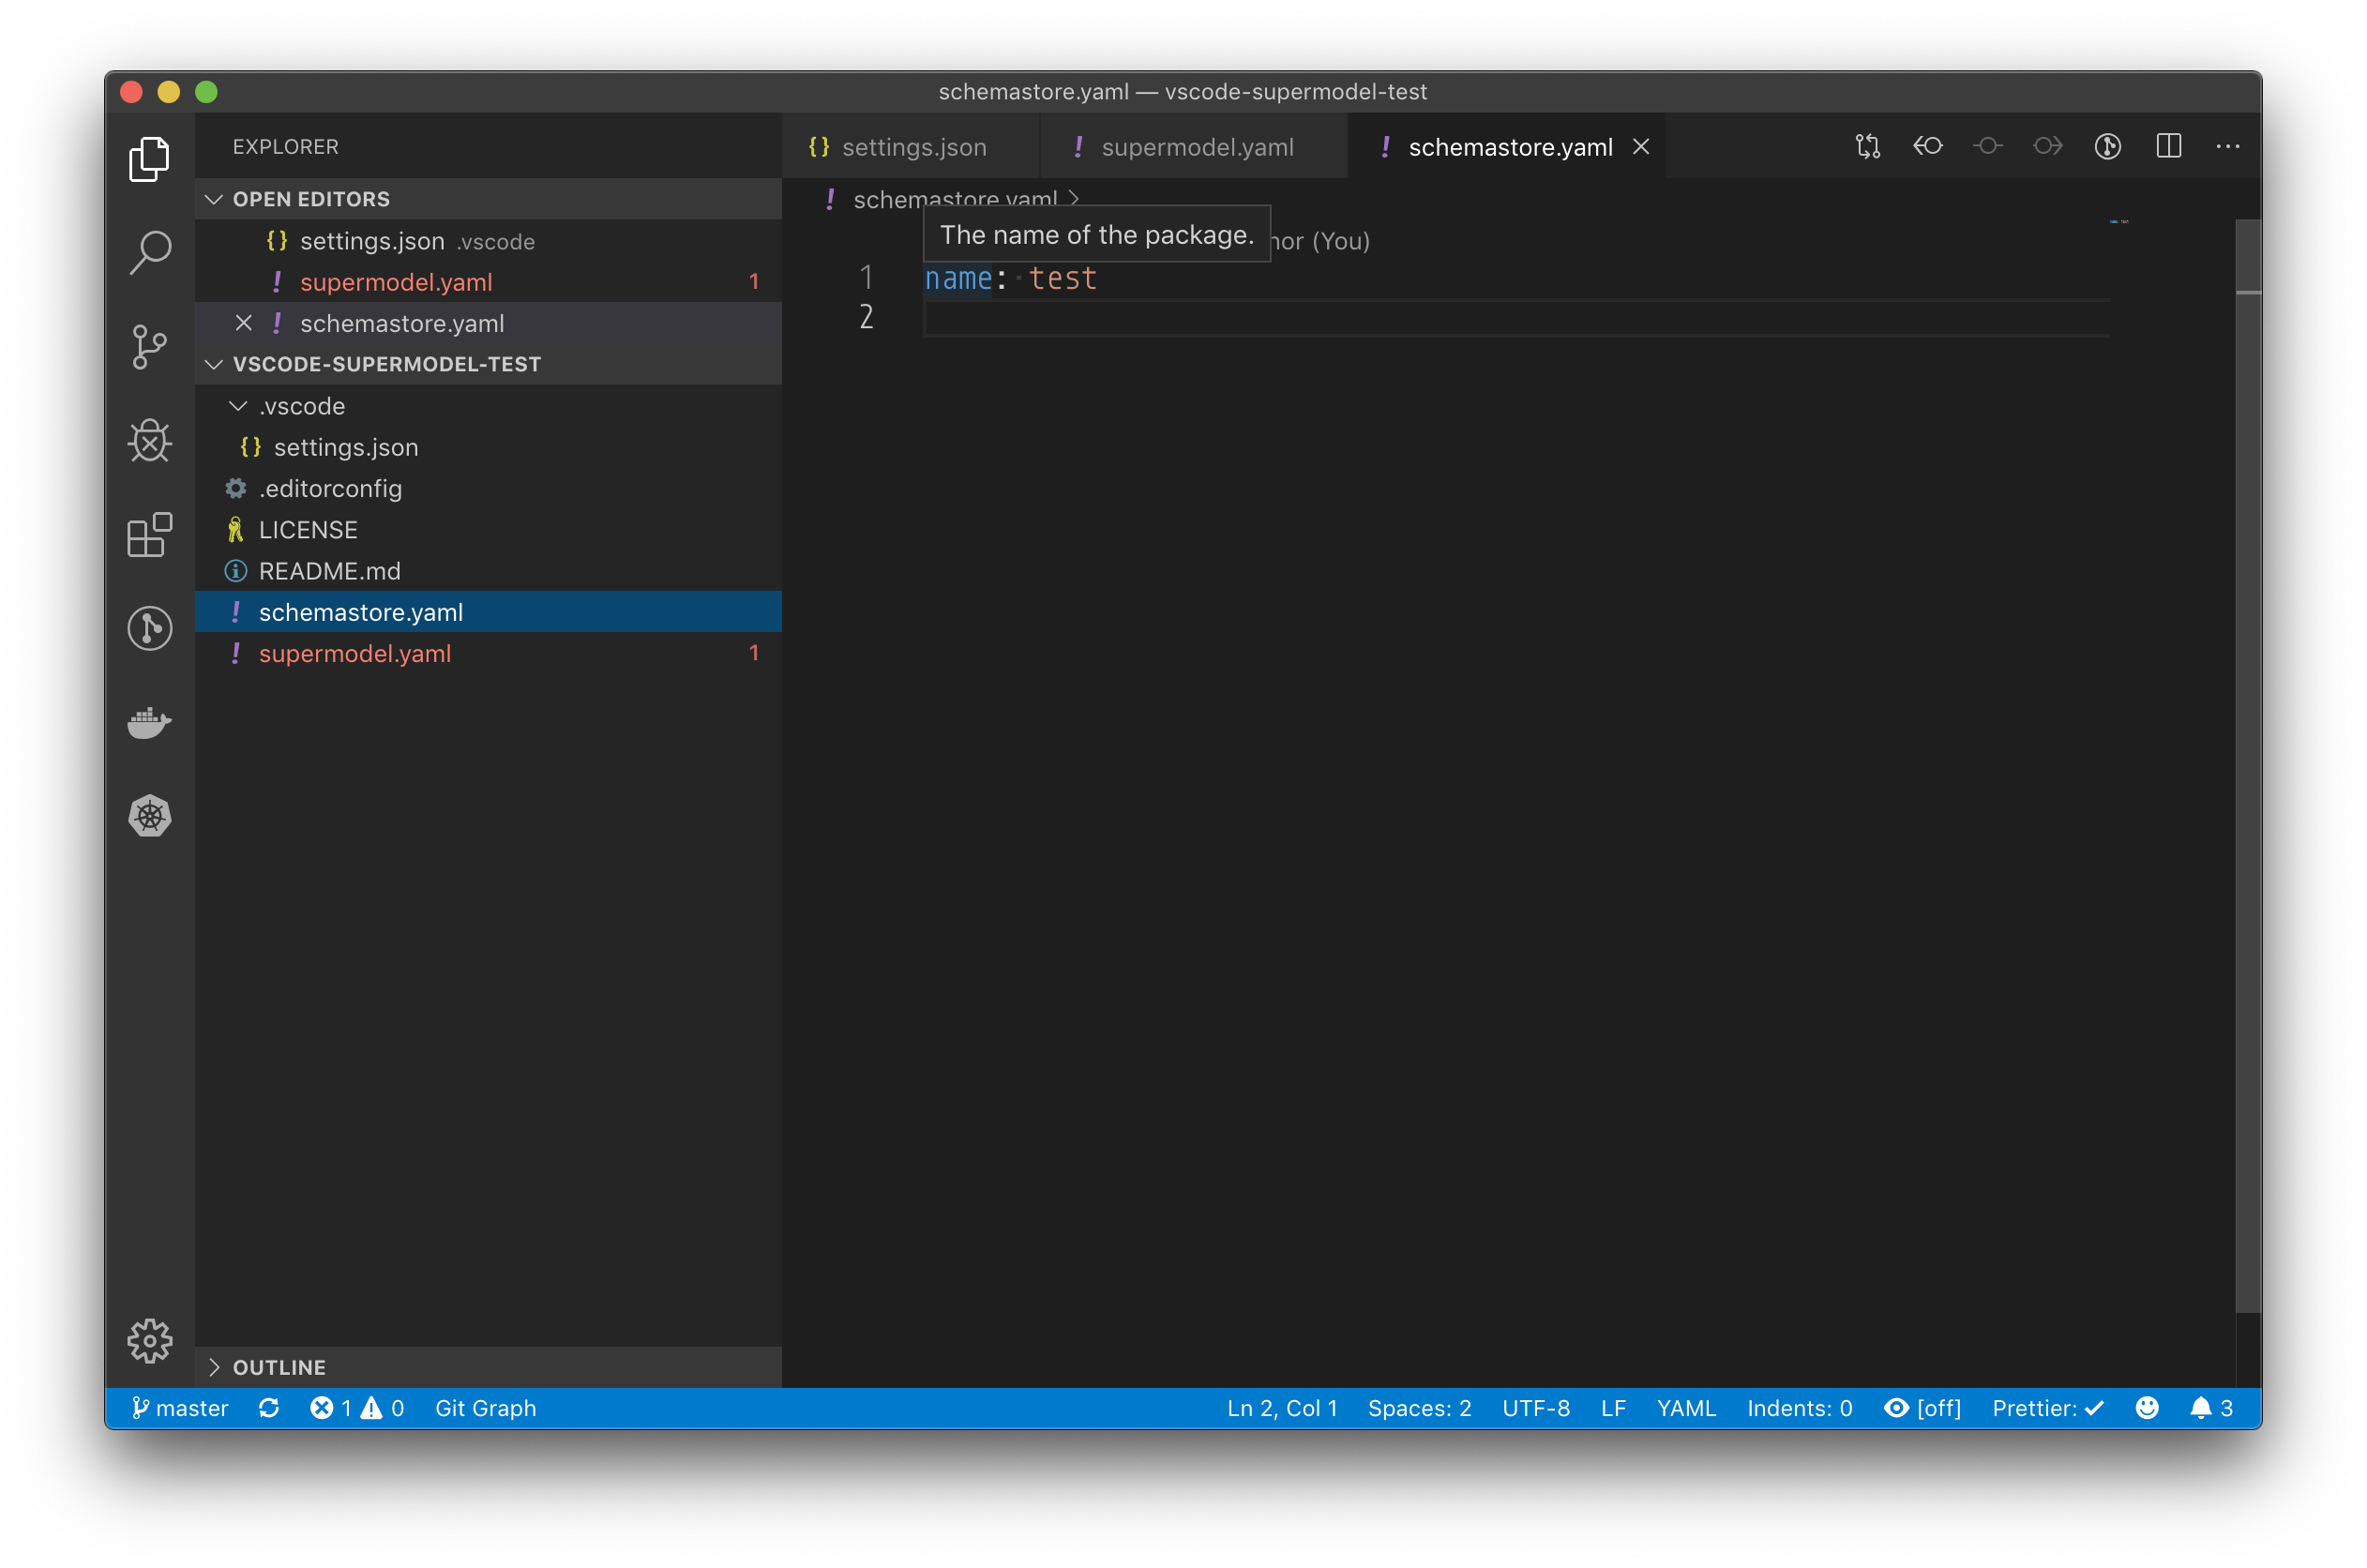Toggle Prettier status indicator
The height and width of the screenshot is (1568, 2367).
(x=2047, y=1408)
